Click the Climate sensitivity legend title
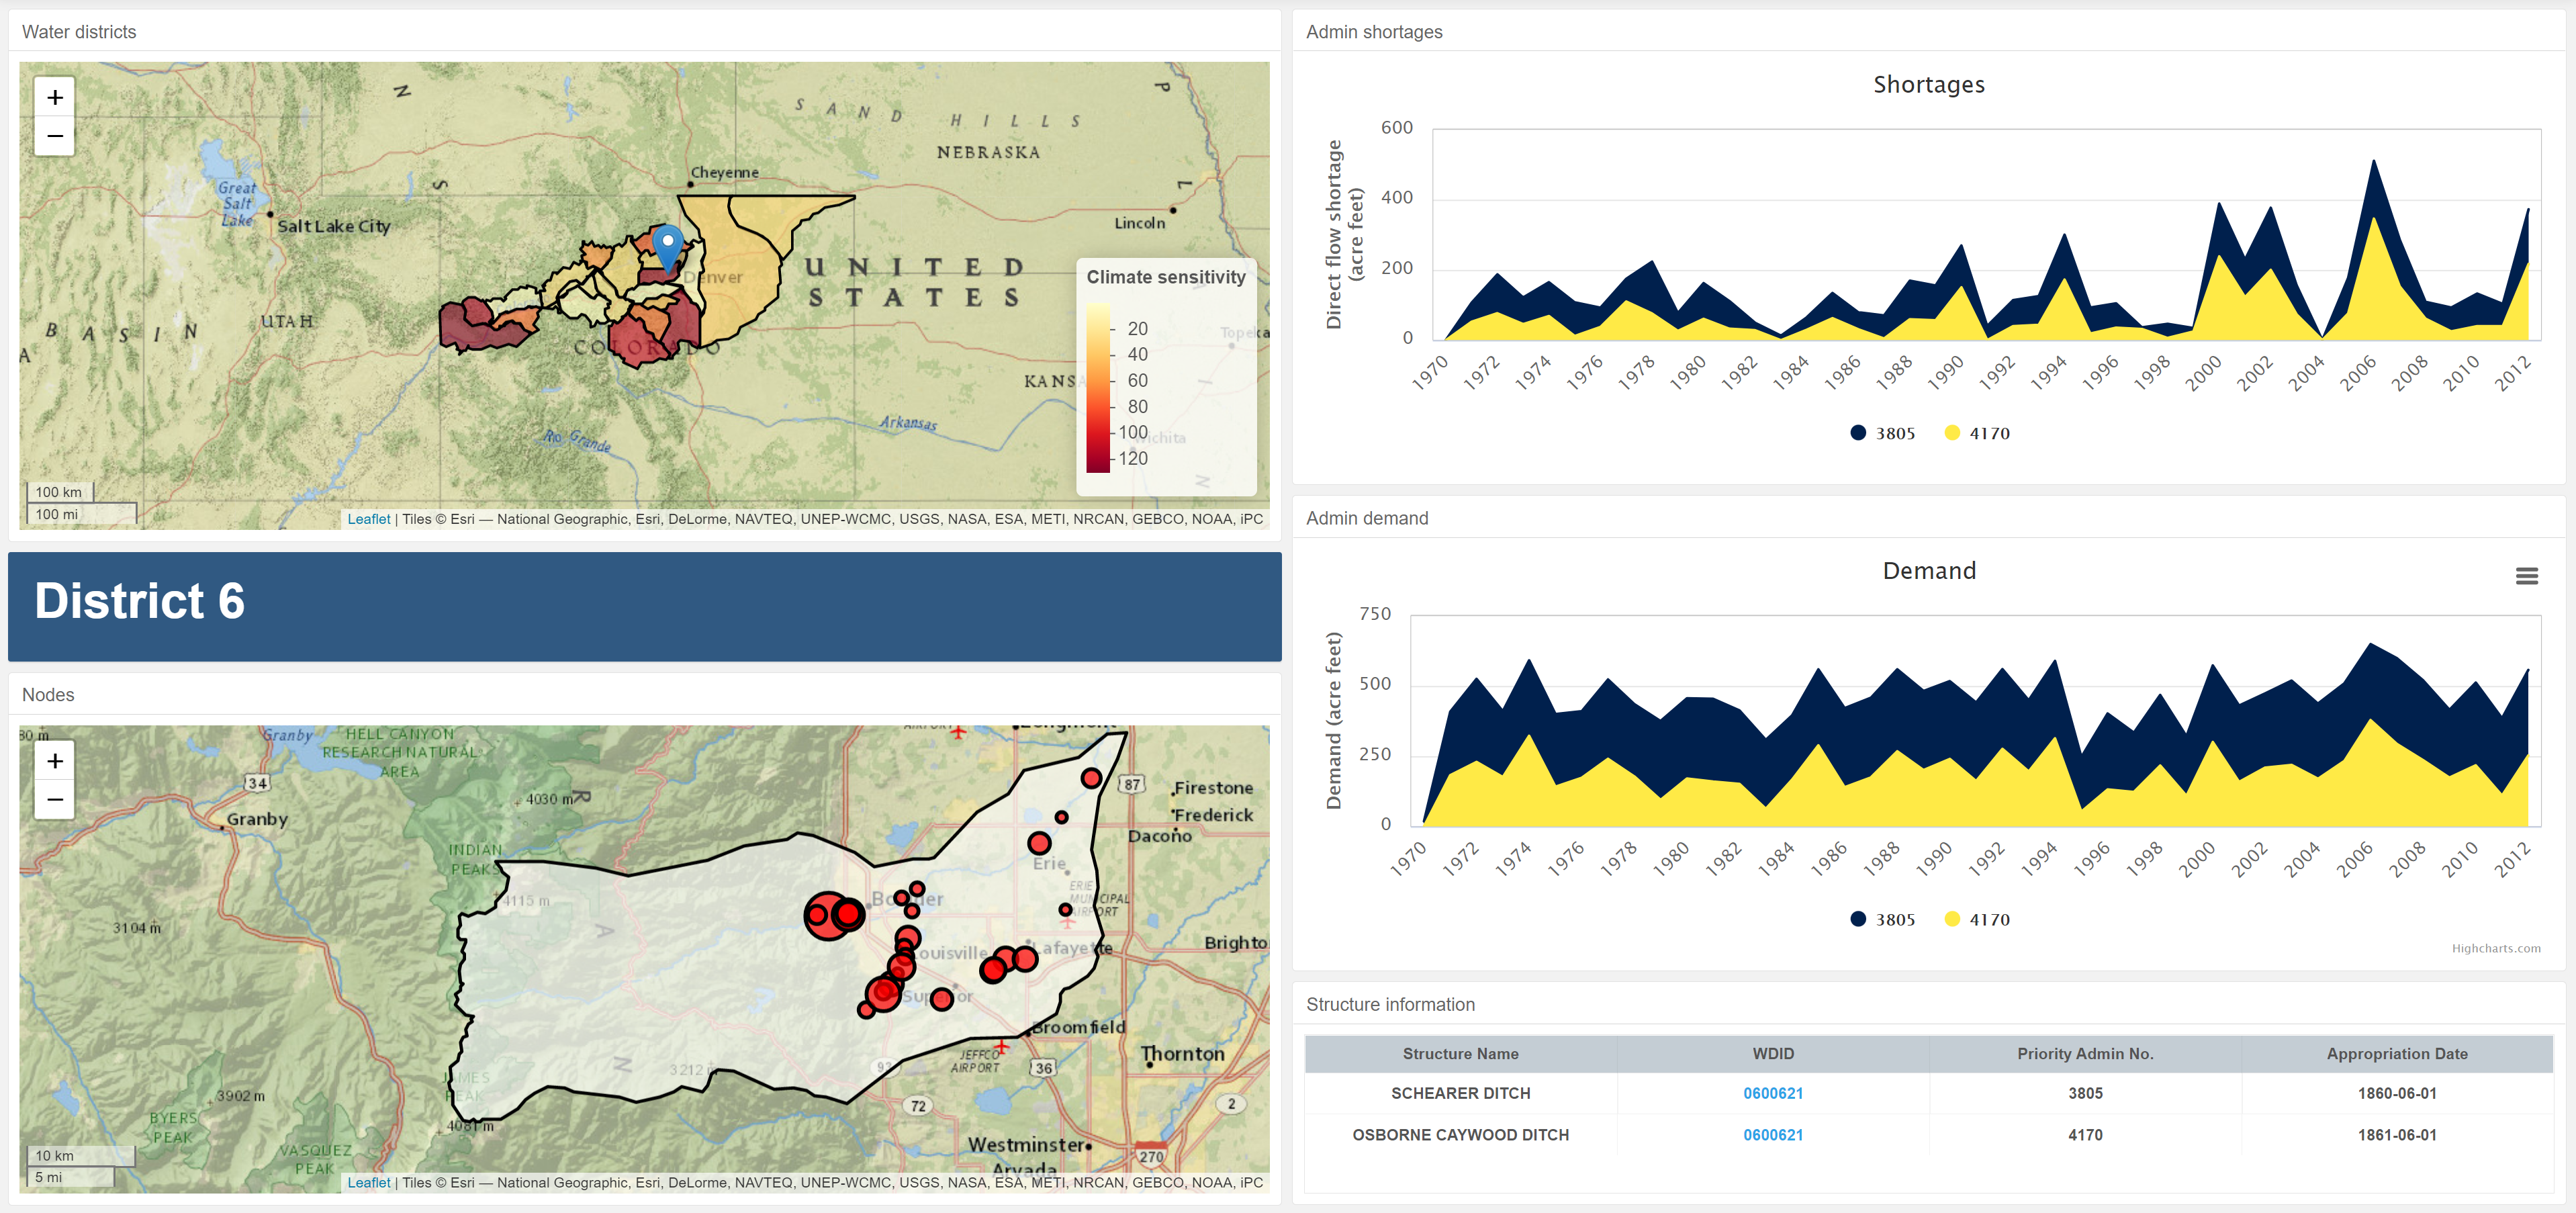 (1166, 277)
